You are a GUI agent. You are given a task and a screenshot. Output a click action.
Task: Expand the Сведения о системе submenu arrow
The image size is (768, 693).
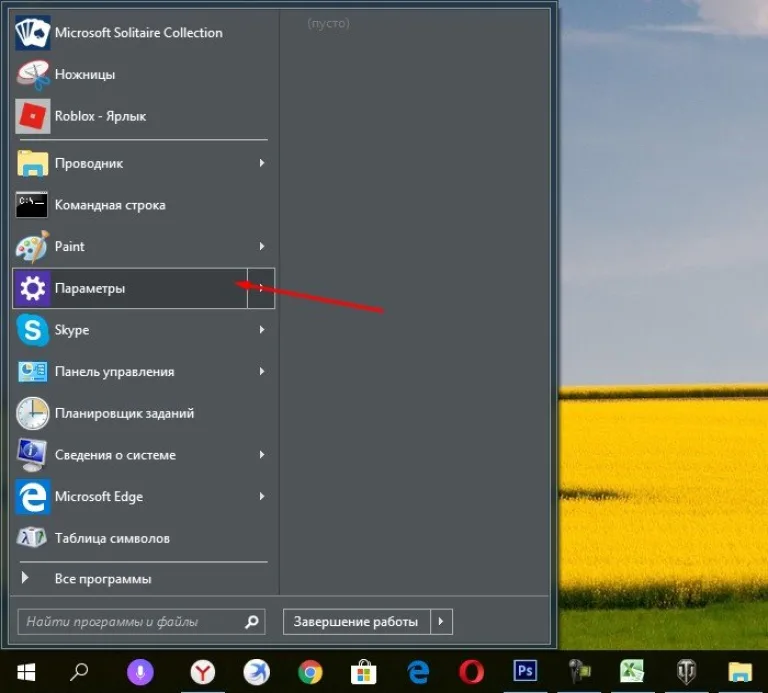pyautogui.click(x=262, y=455)
